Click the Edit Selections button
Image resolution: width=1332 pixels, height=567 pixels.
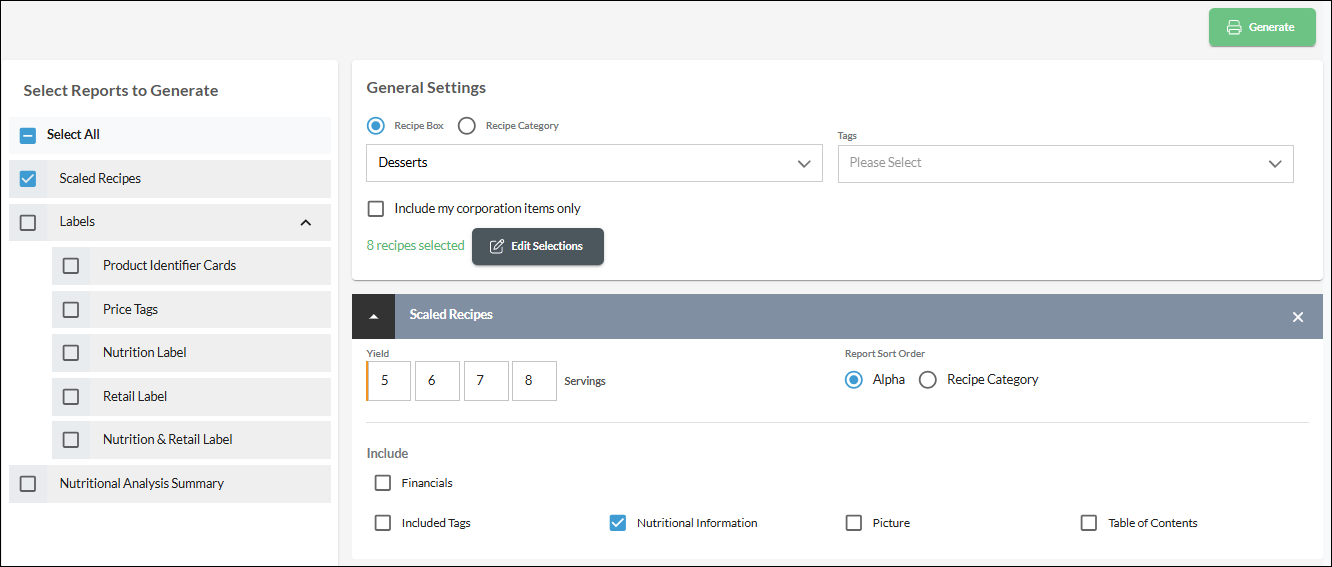(538, 246)
